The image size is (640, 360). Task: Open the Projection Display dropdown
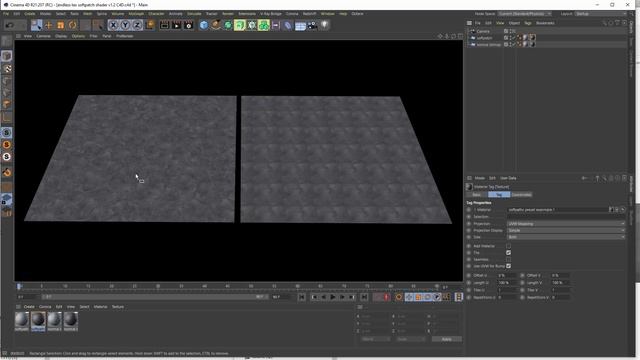566,230
